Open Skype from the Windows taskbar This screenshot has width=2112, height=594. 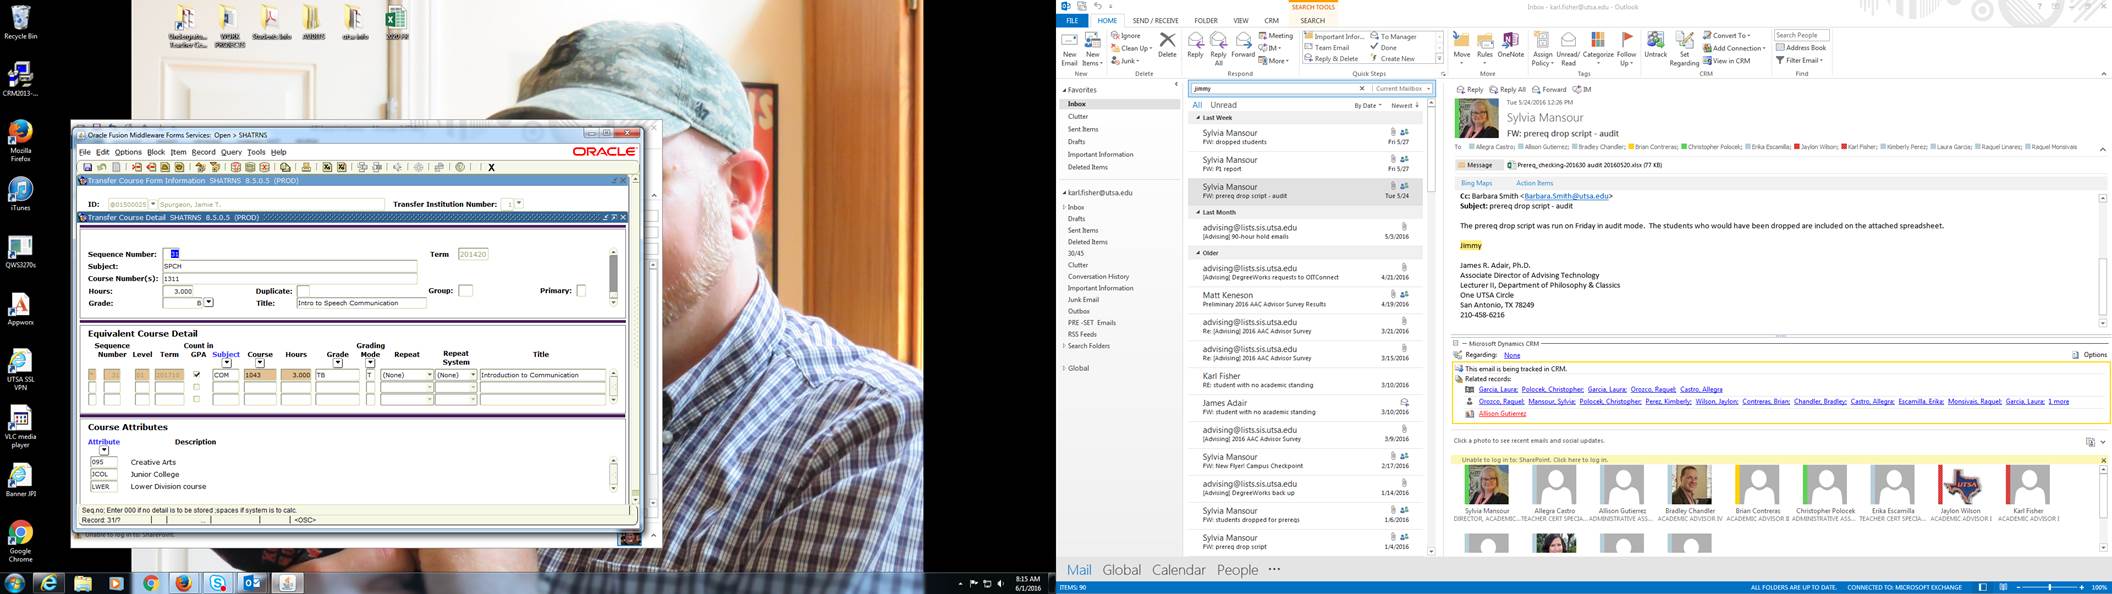pyautogui.click(x=217, y=583)
